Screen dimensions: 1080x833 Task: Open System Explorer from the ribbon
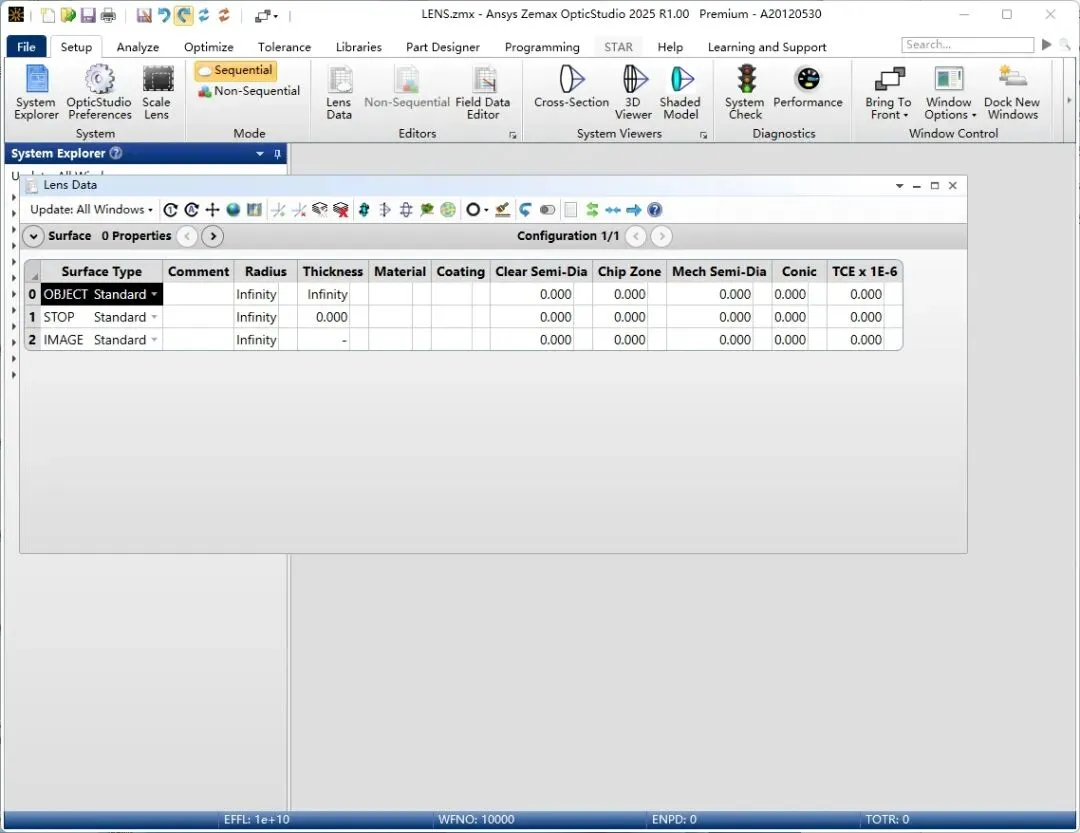coord(37,92)
